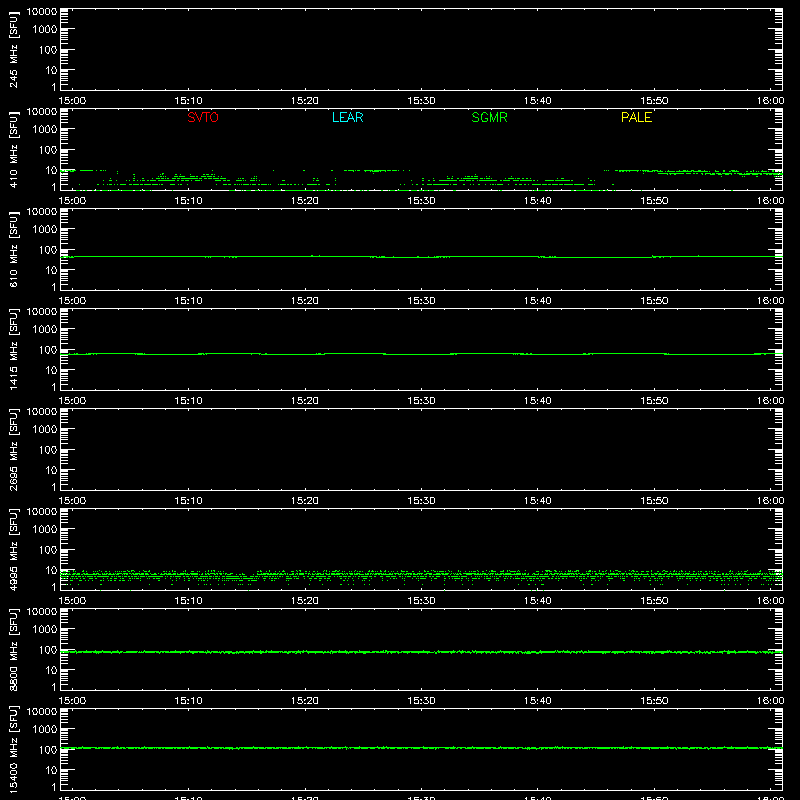Click the 15:40 label under 8800 MHz panel
800x800 pixels.
[537, 701]
